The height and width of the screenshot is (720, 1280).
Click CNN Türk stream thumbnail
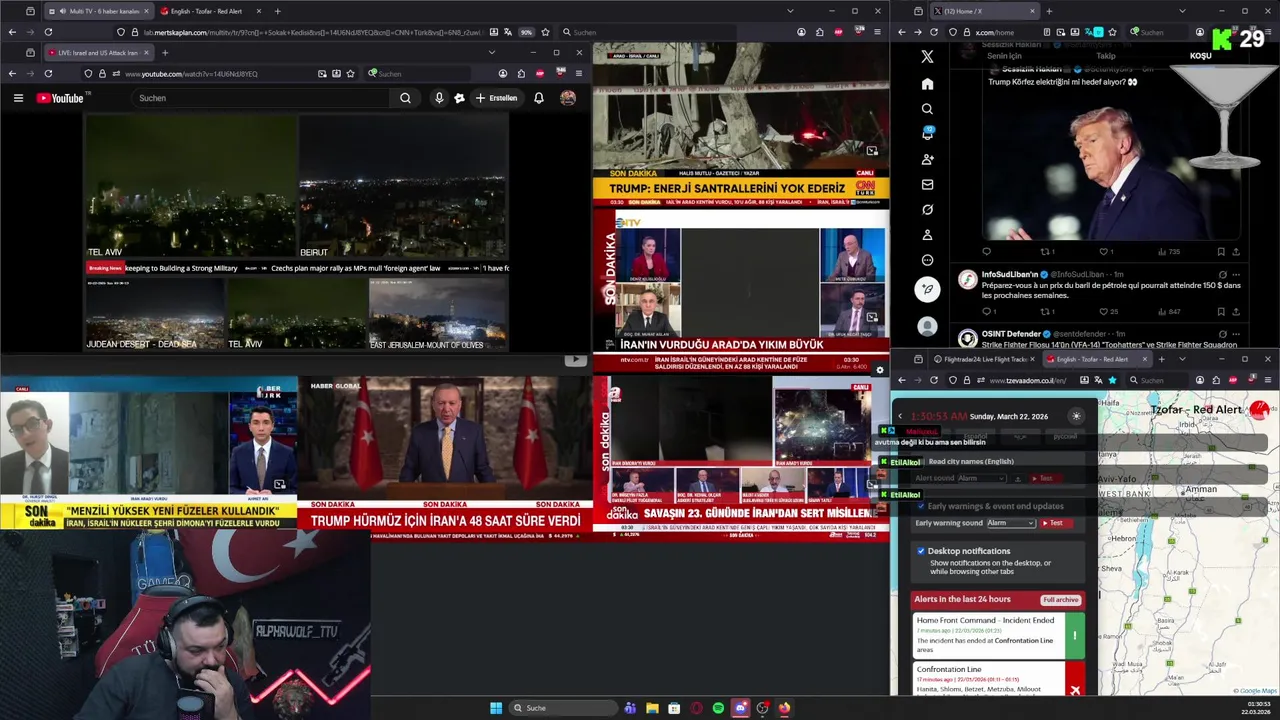tap(741, 124)
